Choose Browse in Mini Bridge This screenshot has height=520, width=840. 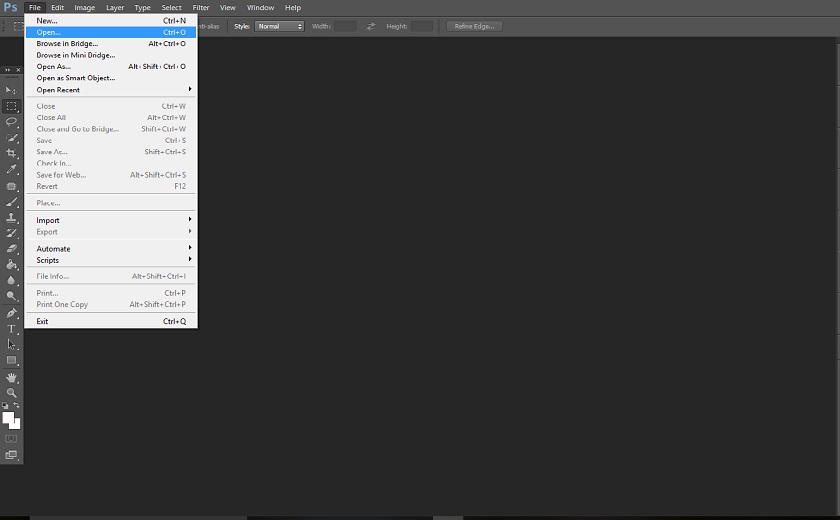coord(110,55)
